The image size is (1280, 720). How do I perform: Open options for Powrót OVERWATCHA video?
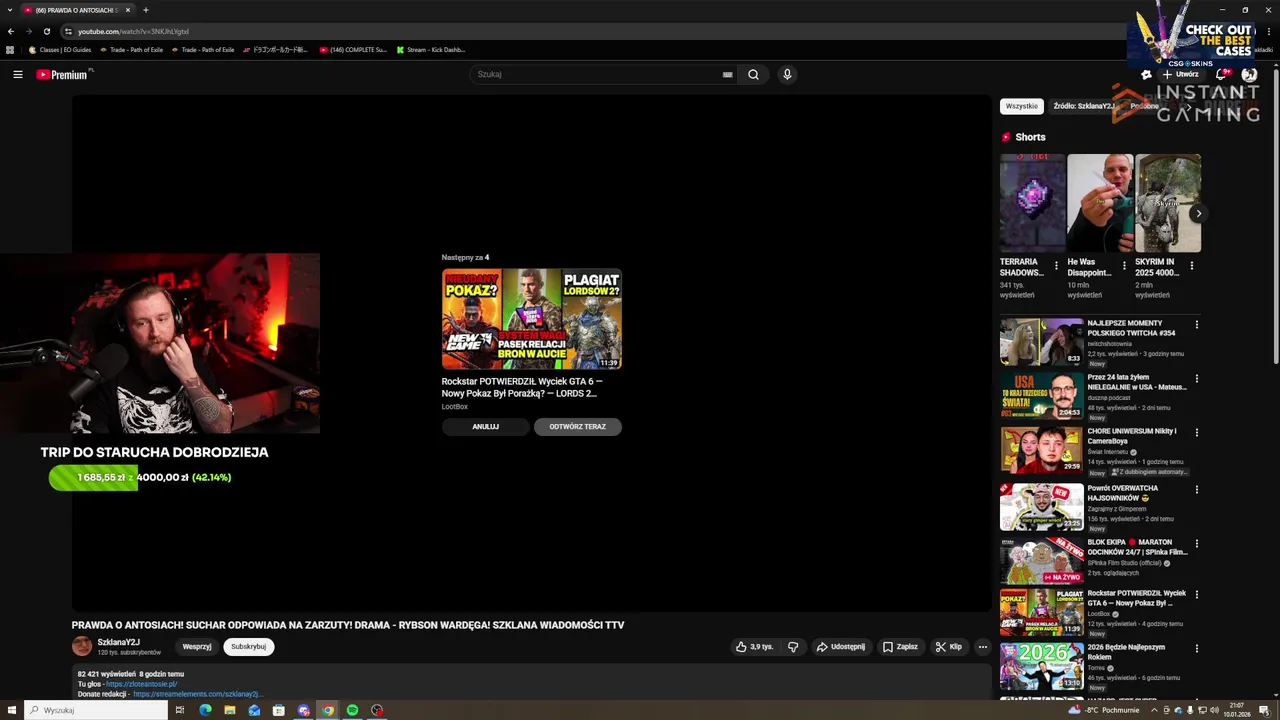(1196, 490)
